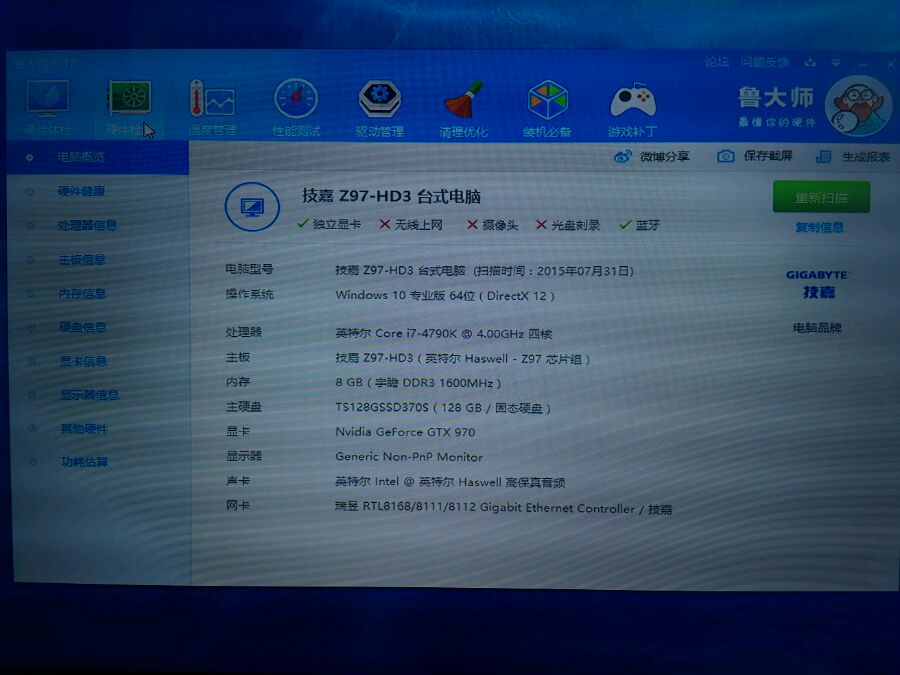Click the Generic Non-PnP Monitor value
Screen dimensions: 900x675
coord(409,457)
